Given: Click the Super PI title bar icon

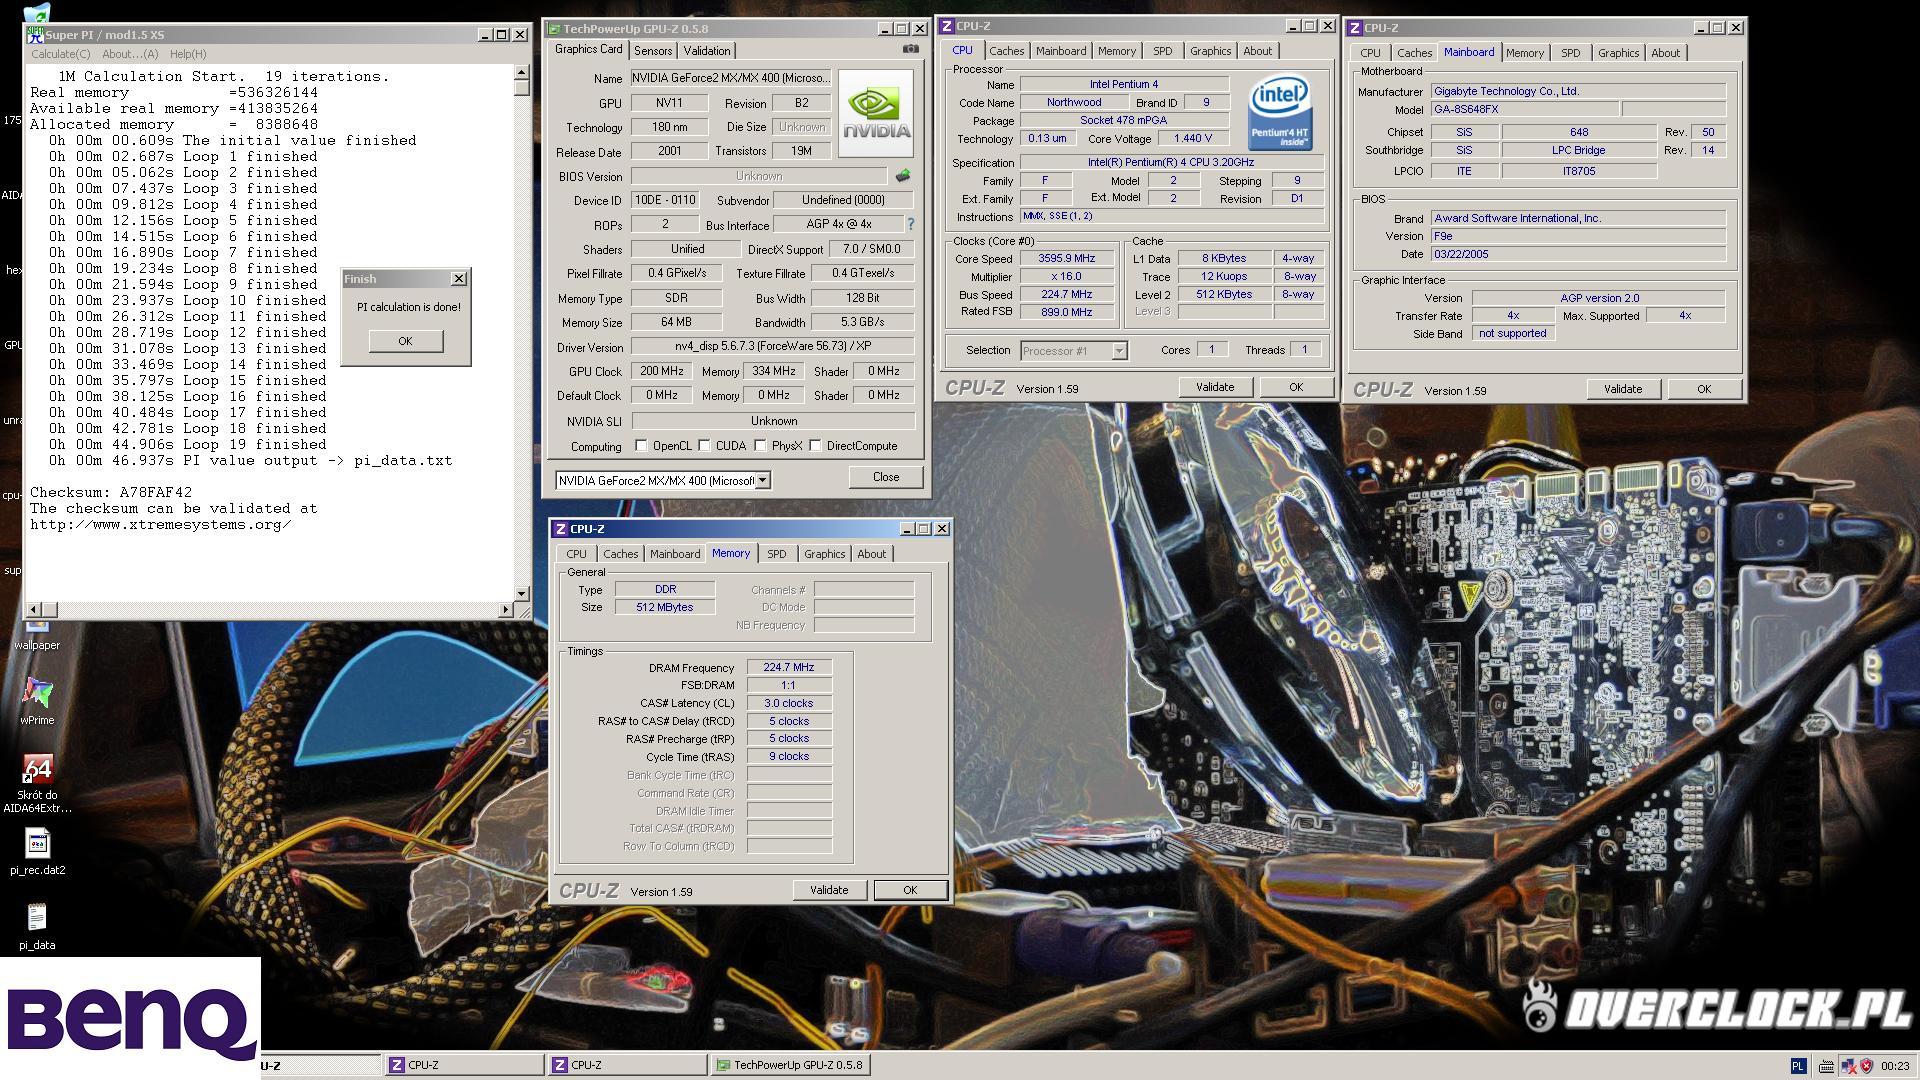Looking at the screenshot, I should click(36, 34).
